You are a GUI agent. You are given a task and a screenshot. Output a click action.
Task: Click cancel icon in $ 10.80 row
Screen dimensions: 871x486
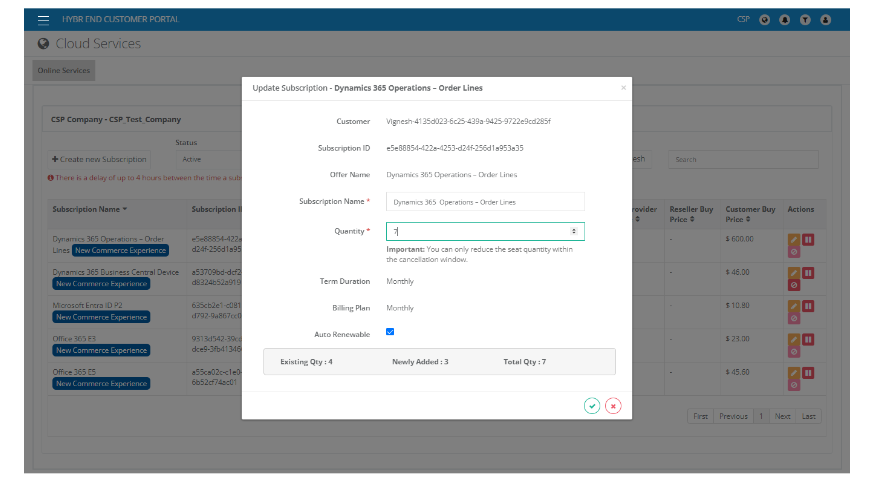point(793,319)
